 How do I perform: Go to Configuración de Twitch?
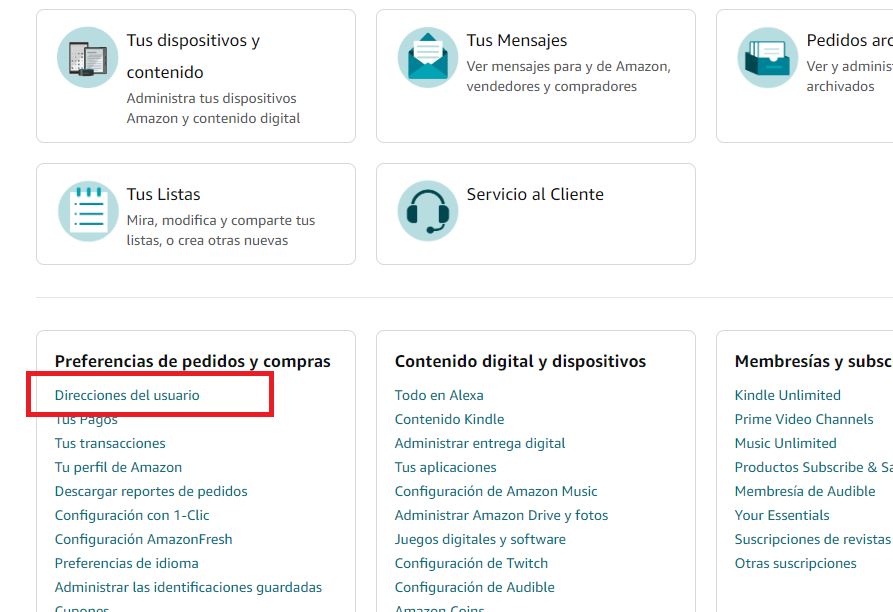point(471,563)
